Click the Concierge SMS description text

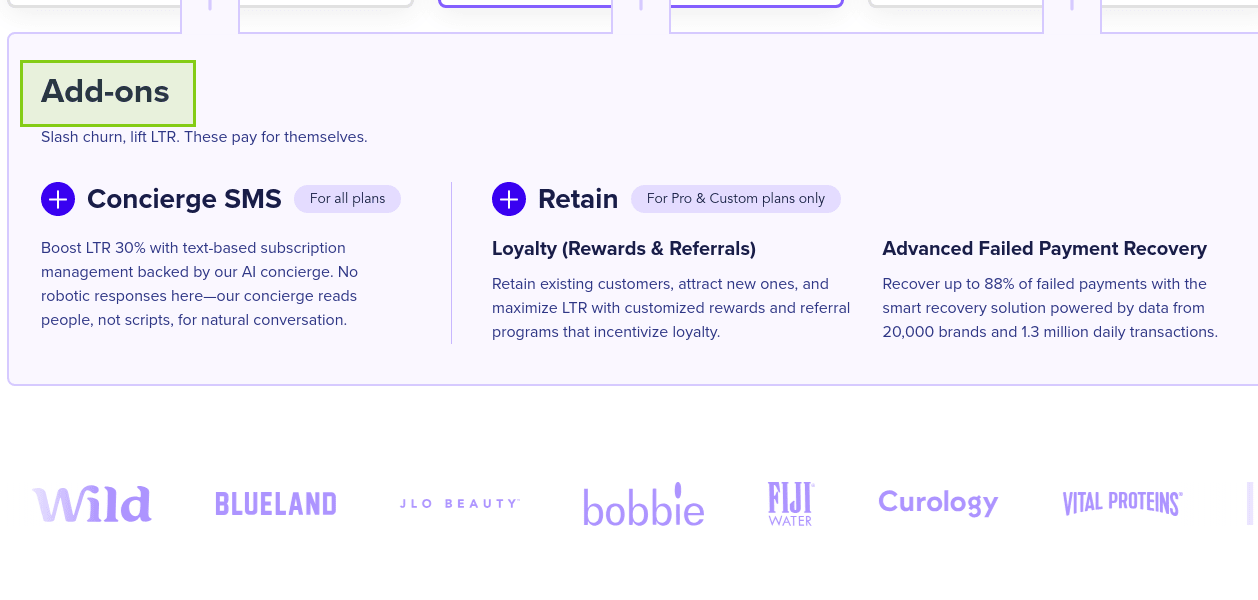pos(199,284)
